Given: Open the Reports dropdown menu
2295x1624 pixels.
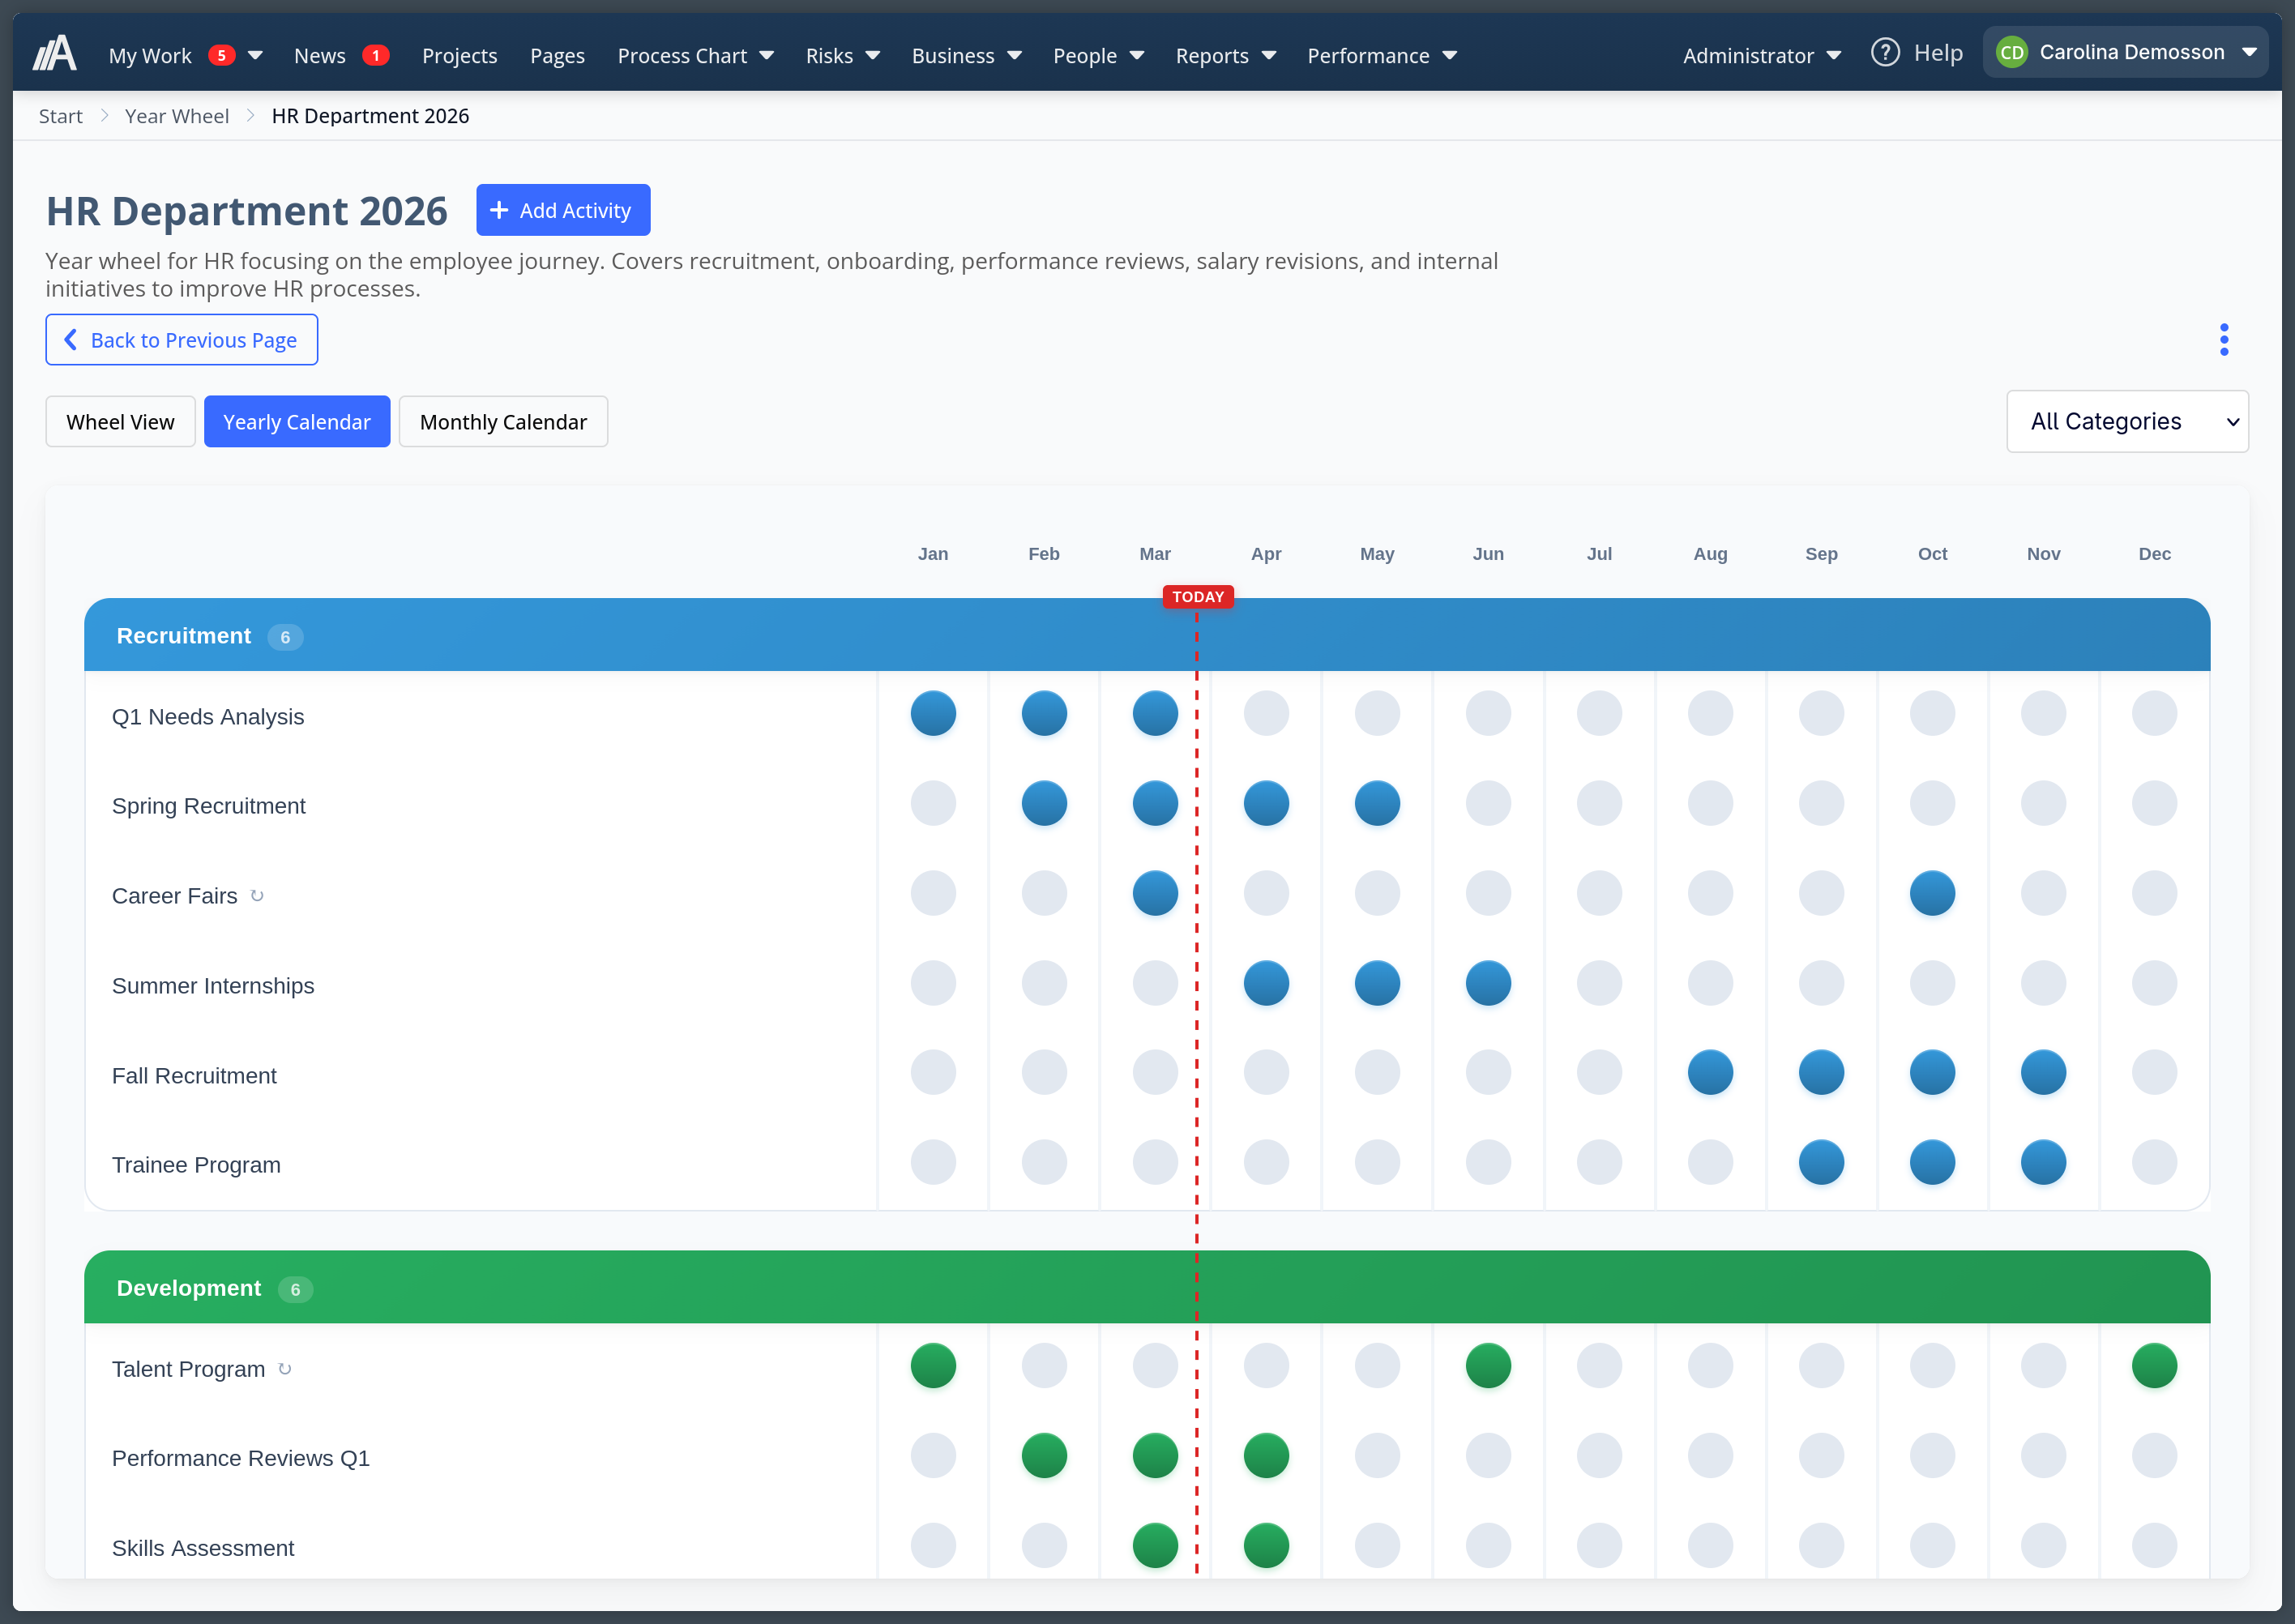Looking at the screenshot, I should (1226, 56).
